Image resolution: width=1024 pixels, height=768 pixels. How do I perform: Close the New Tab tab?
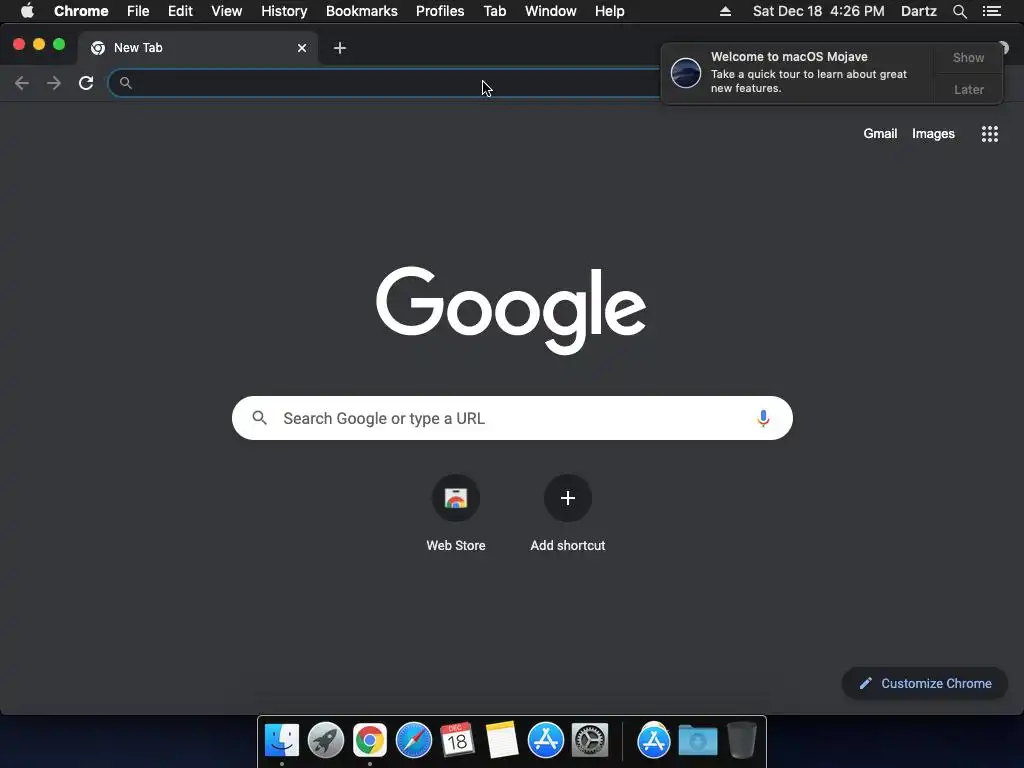point(302,48)
